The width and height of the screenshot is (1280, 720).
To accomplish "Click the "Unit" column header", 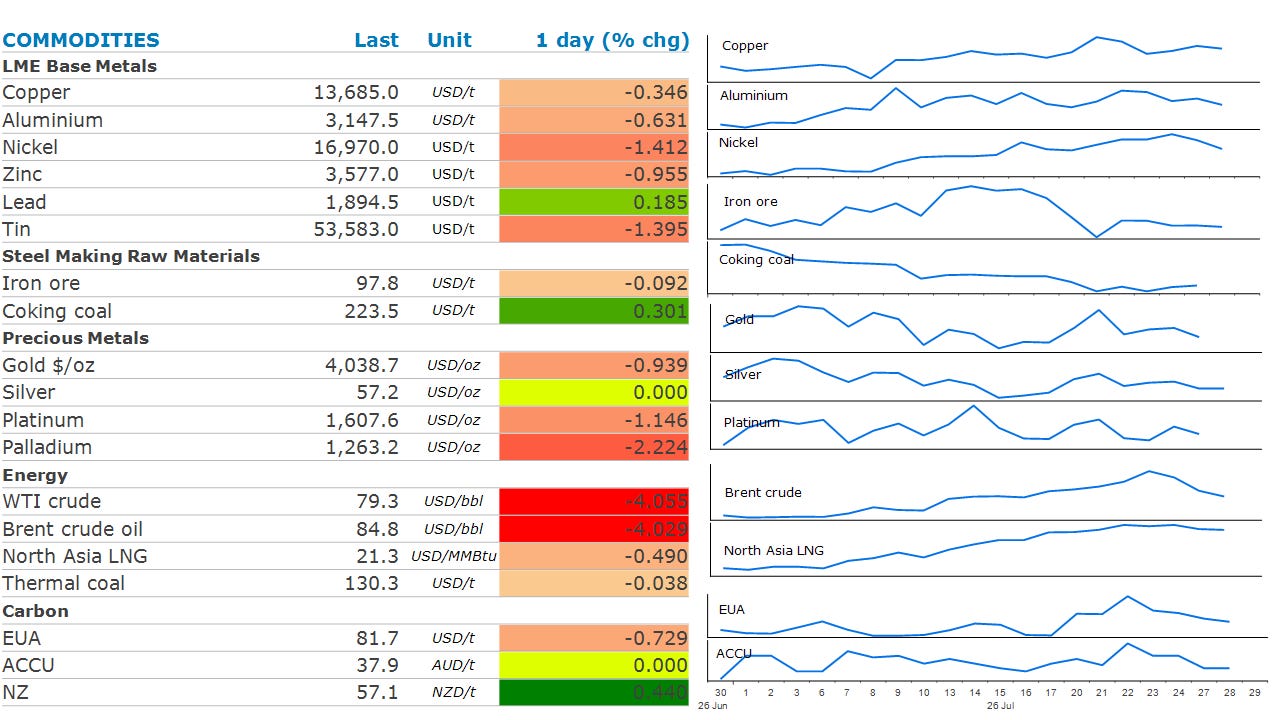I will coord(449,40).
